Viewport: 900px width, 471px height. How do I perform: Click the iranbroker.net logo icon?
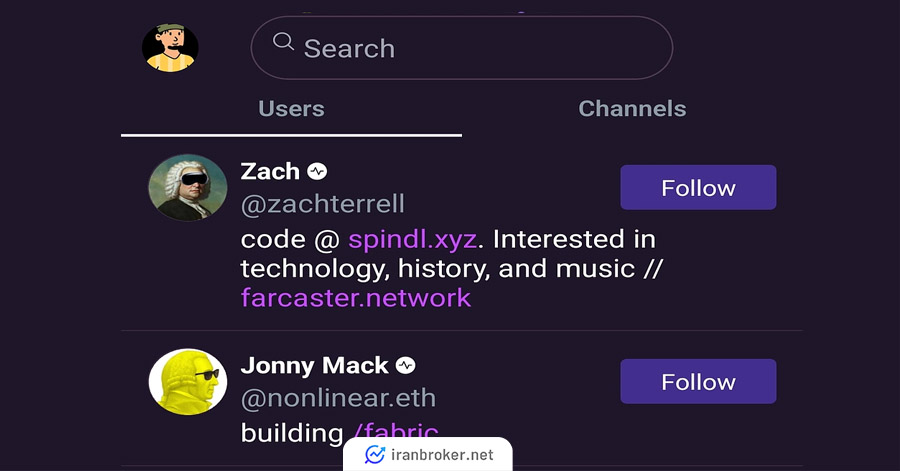coord(375,455)
